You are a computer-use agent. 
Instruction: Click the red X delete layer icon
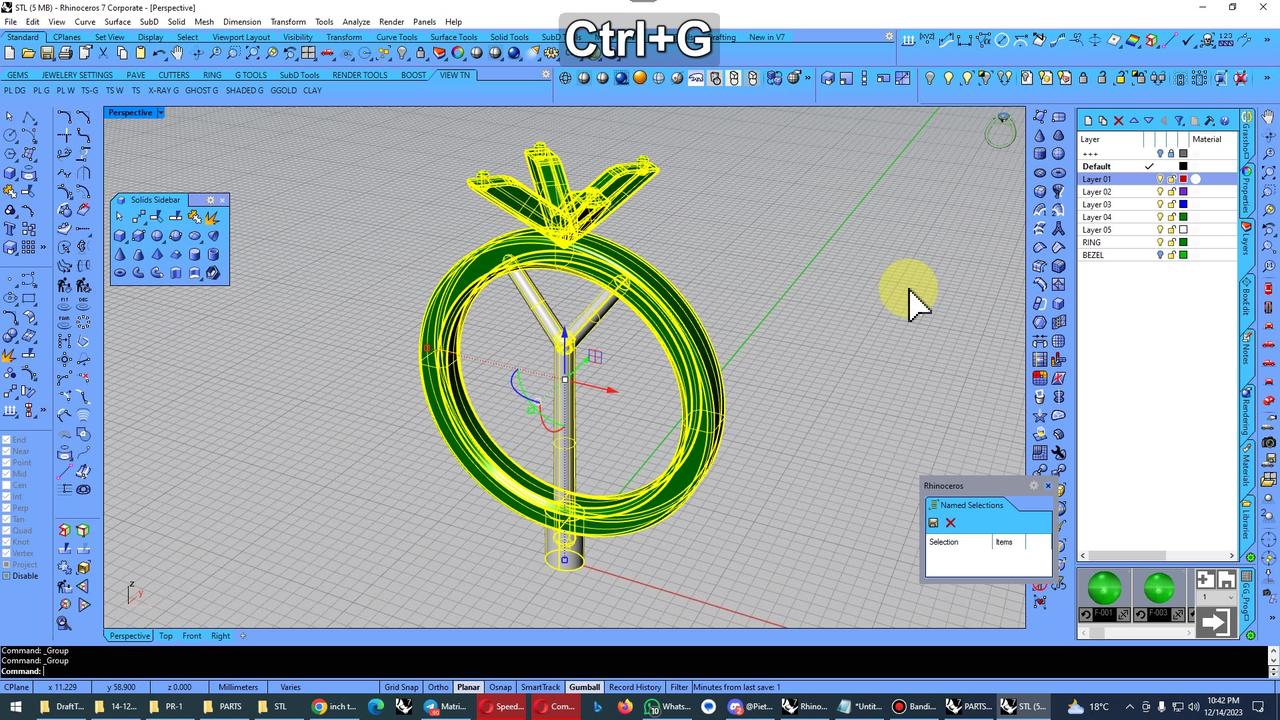click(1117, 121)
